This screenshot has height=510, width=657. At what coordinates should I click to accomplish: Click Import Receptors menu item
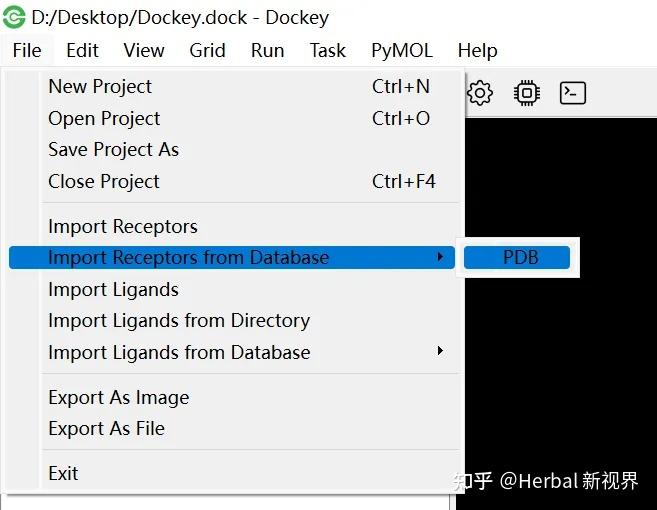pos(123,226)
